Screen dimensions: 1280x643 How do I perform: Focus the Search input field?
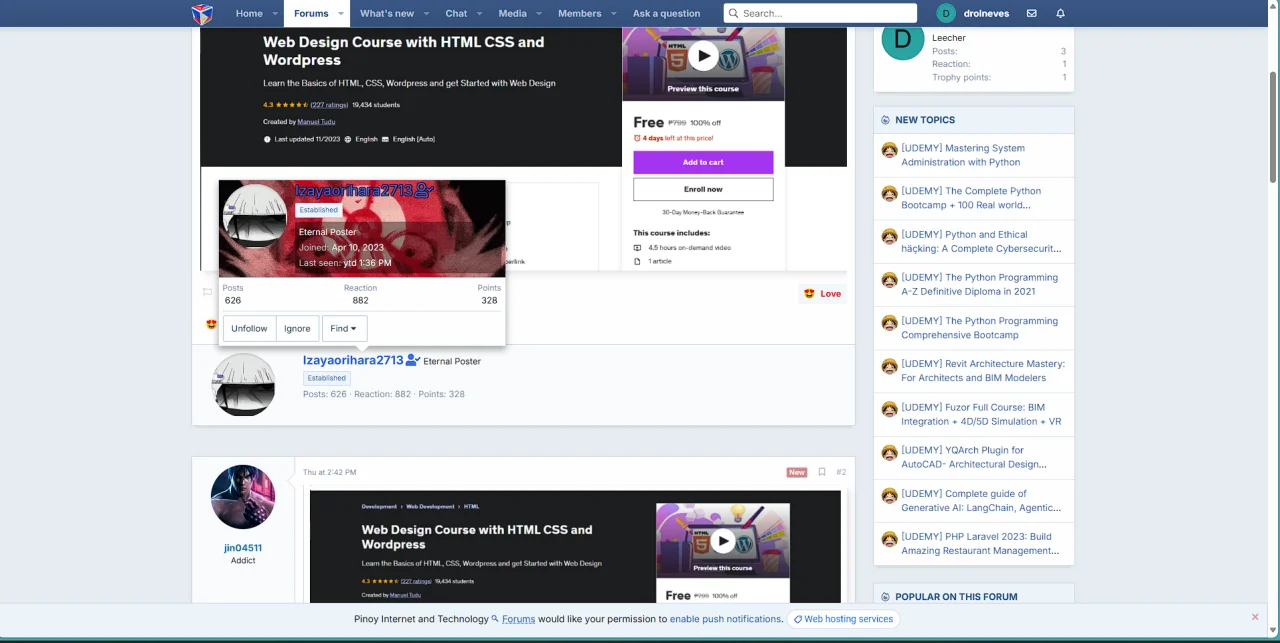coord(820,13)
